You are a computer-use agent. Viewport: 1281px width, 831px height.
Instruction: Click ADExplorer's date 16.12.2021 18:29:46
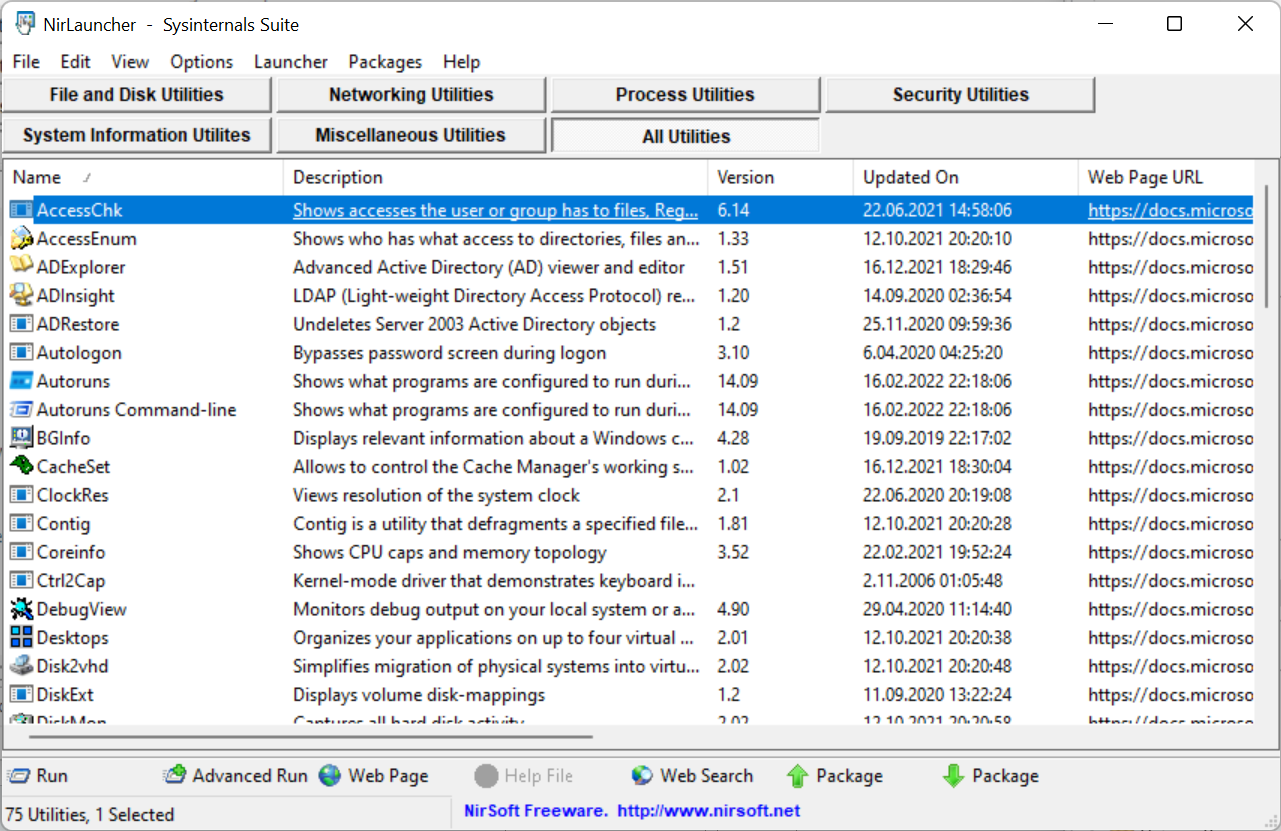coord(937,267)
